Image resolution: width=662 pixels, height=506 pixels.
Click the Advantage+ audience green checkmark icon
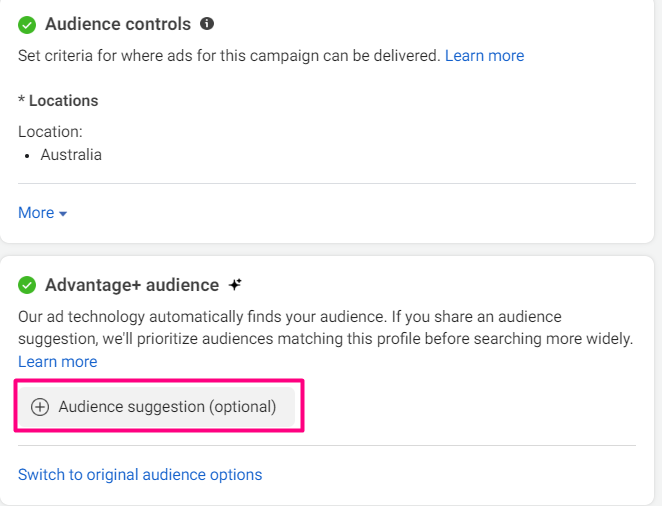[27, 285]
